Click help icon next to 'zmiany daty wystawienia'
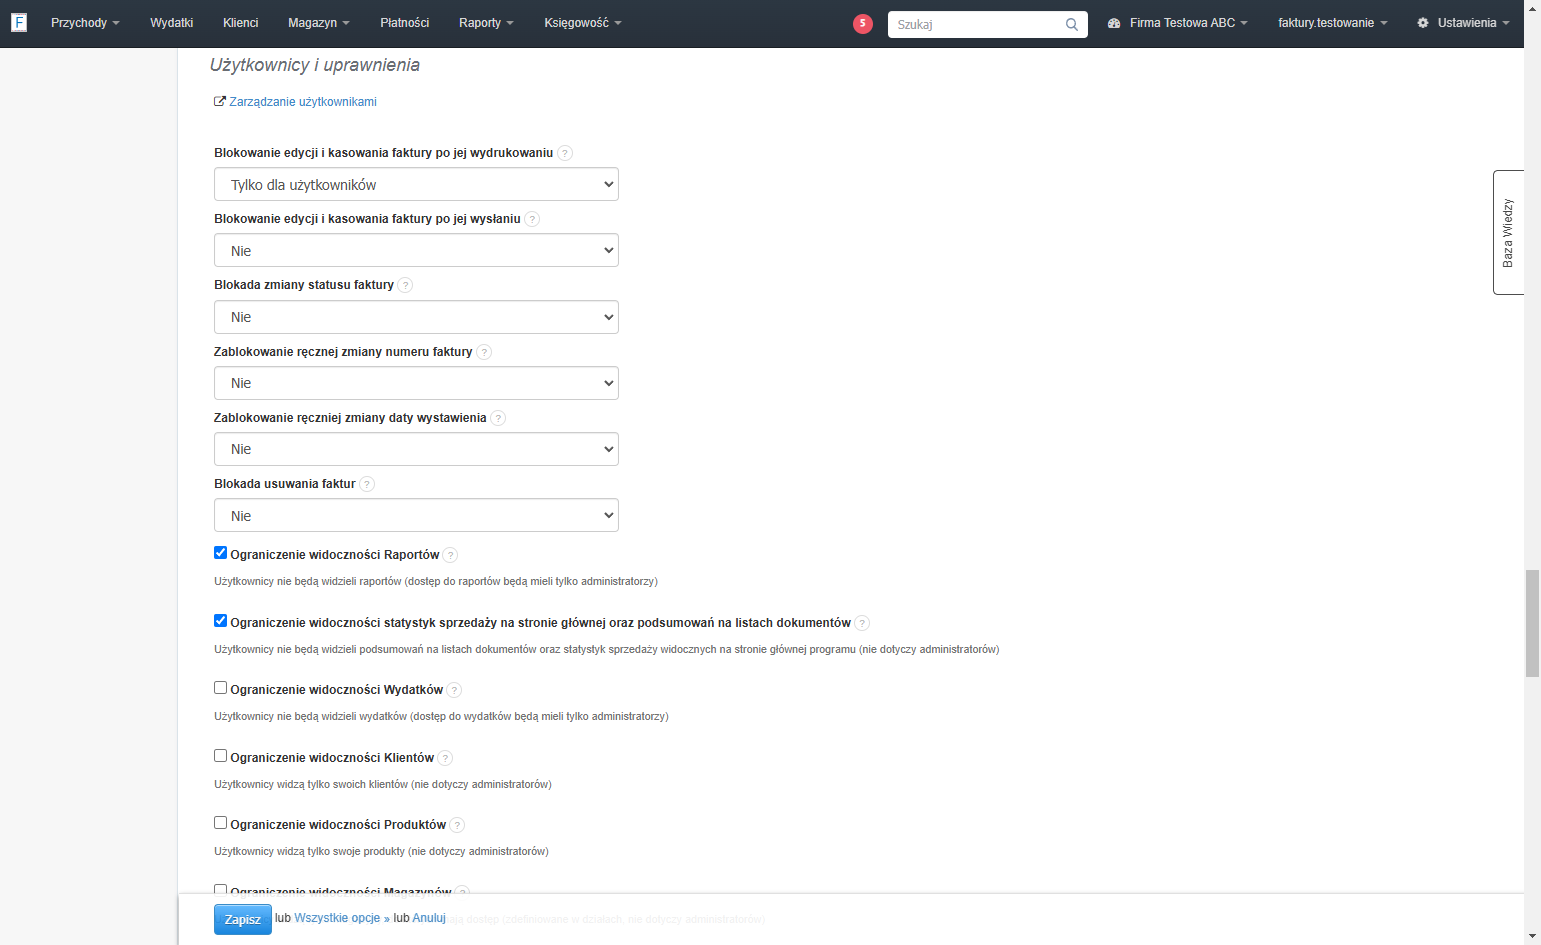Viewport: 1541px width, 945px height. [x=498, y=418]
